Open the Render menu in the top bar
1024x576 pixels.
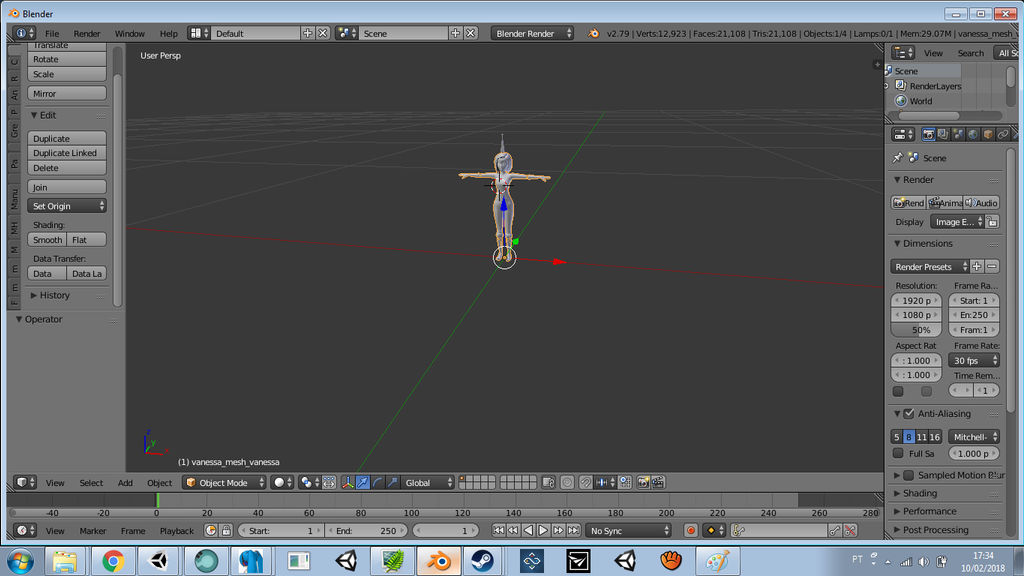tap(86, 33)
